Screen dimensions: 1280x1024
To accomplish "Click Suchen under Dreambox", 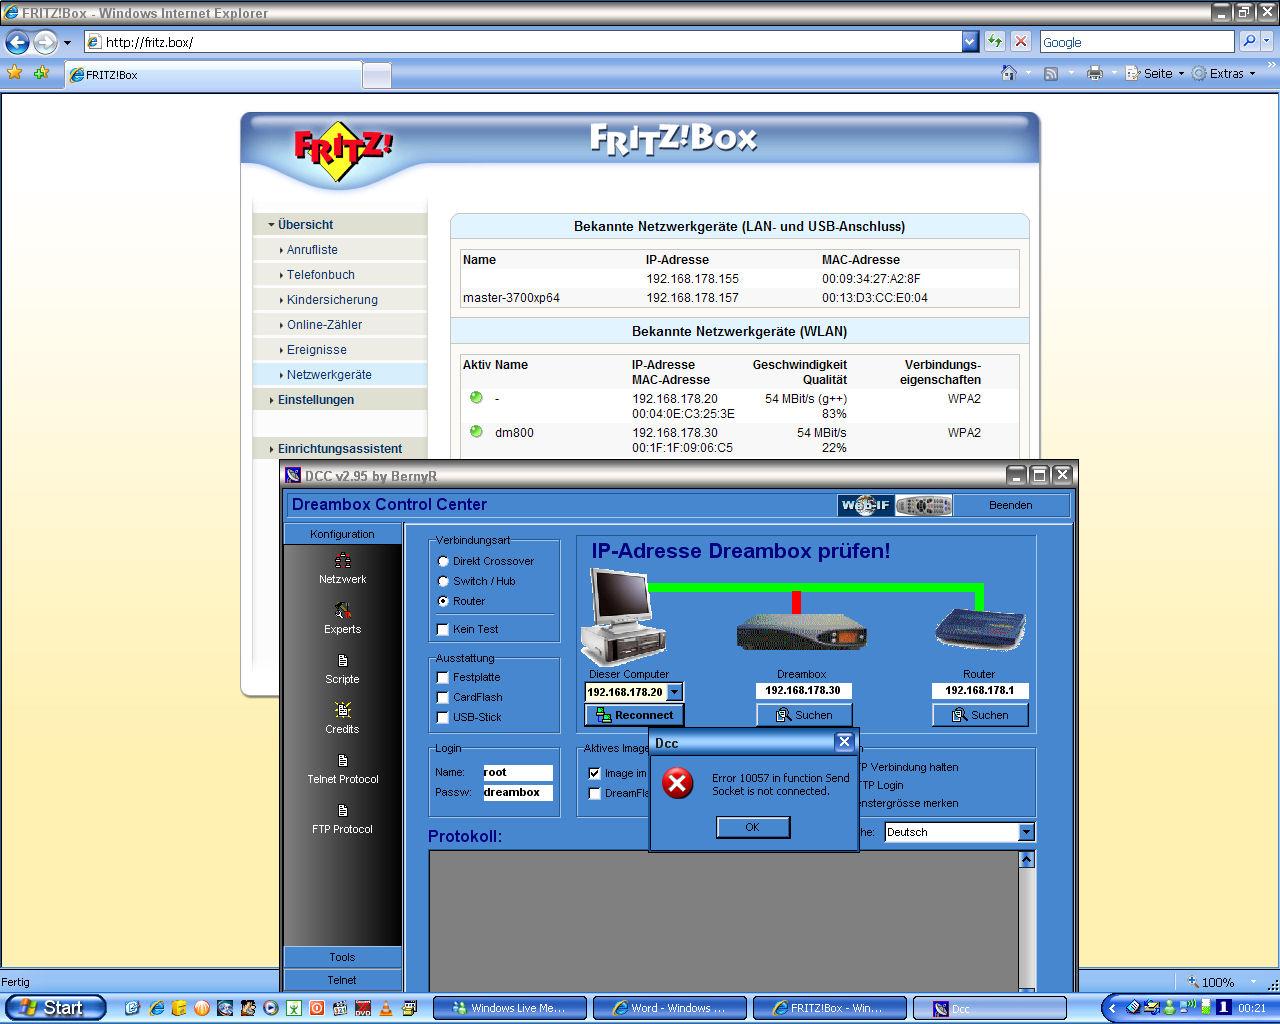I will tap(804, 715).
